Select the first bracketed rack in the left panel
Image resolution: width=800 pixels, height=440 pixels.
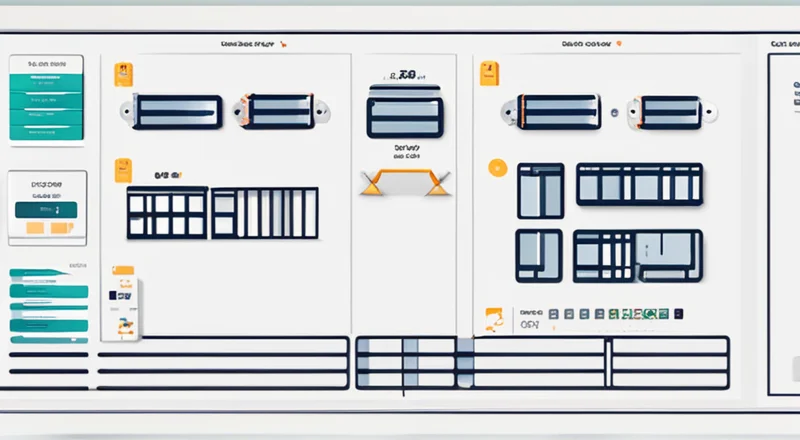[x=176, y=111]
